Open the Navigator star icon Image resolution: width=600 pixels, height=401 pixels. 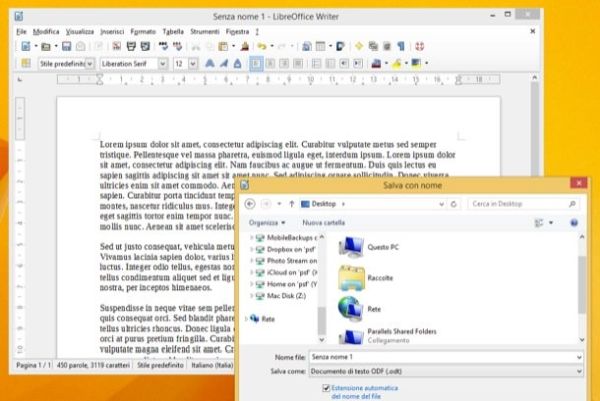pos(359,46)
